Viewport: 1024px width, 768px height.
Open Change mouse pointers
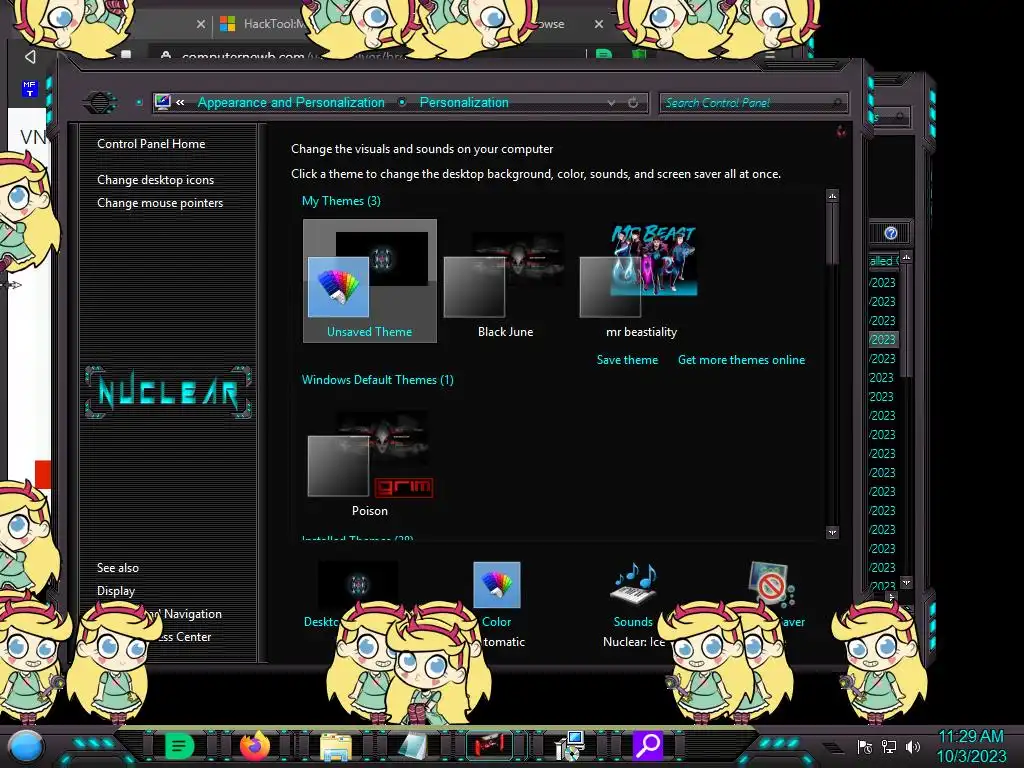pos(160,202)
